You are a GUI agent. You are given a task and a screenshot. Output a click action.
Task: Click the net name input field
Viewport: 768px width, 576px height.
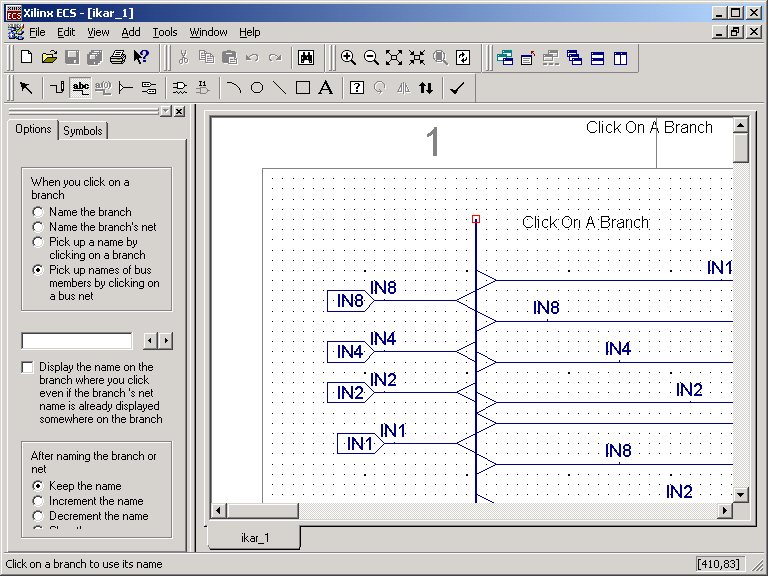coord(77,340)
